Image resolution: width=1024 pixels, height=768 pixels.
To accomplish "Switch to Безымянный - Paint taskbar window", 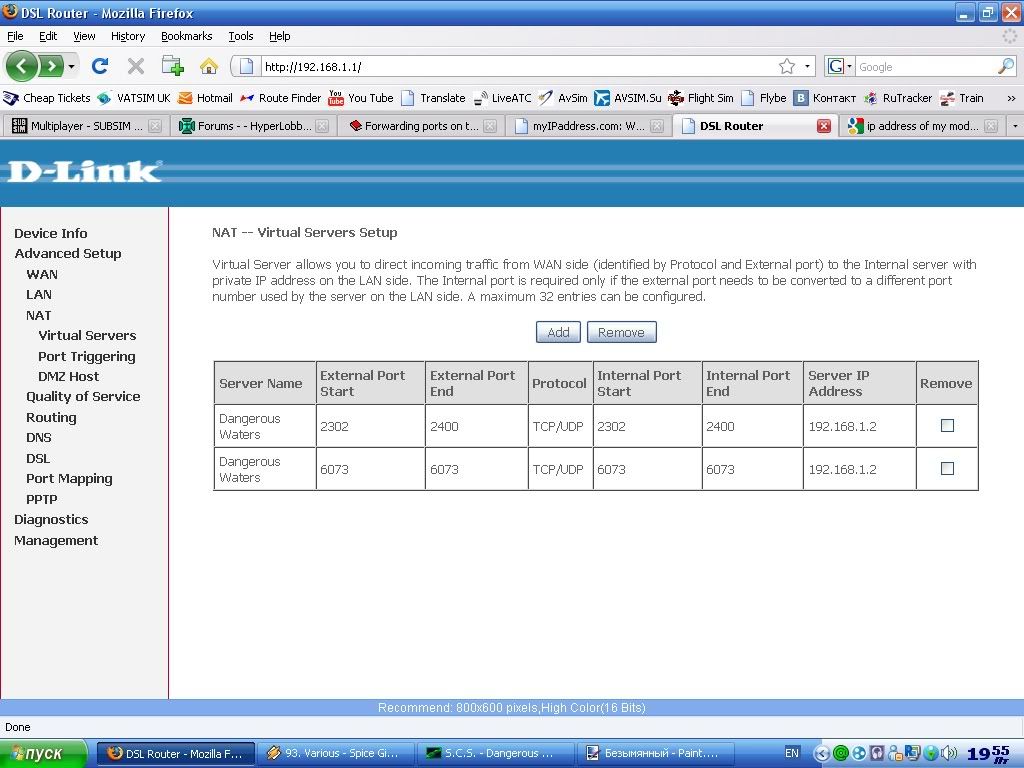I will 656,753.
